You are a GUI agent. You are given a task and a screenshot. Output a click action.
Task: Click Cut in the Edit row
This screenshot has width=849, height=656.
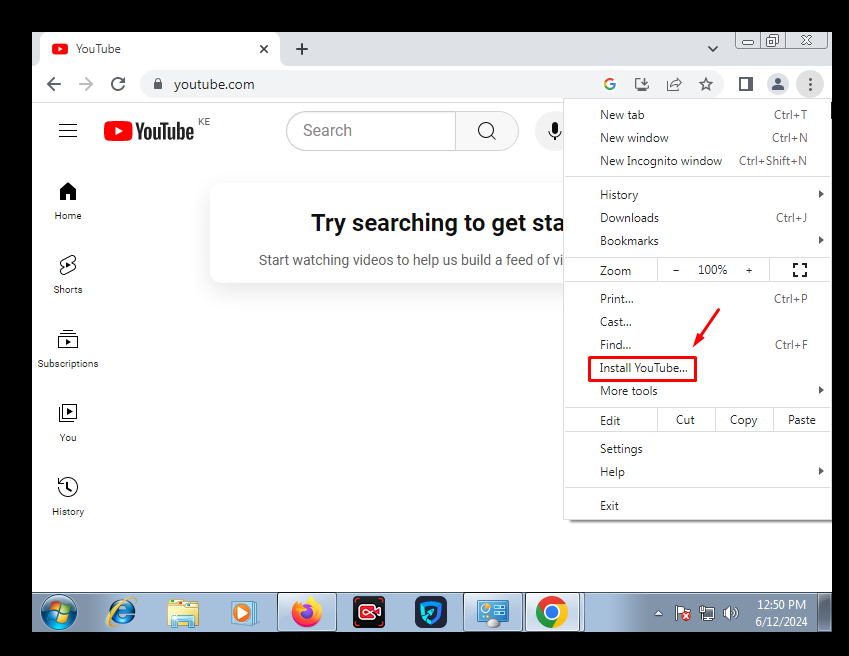tap(685, 420)
